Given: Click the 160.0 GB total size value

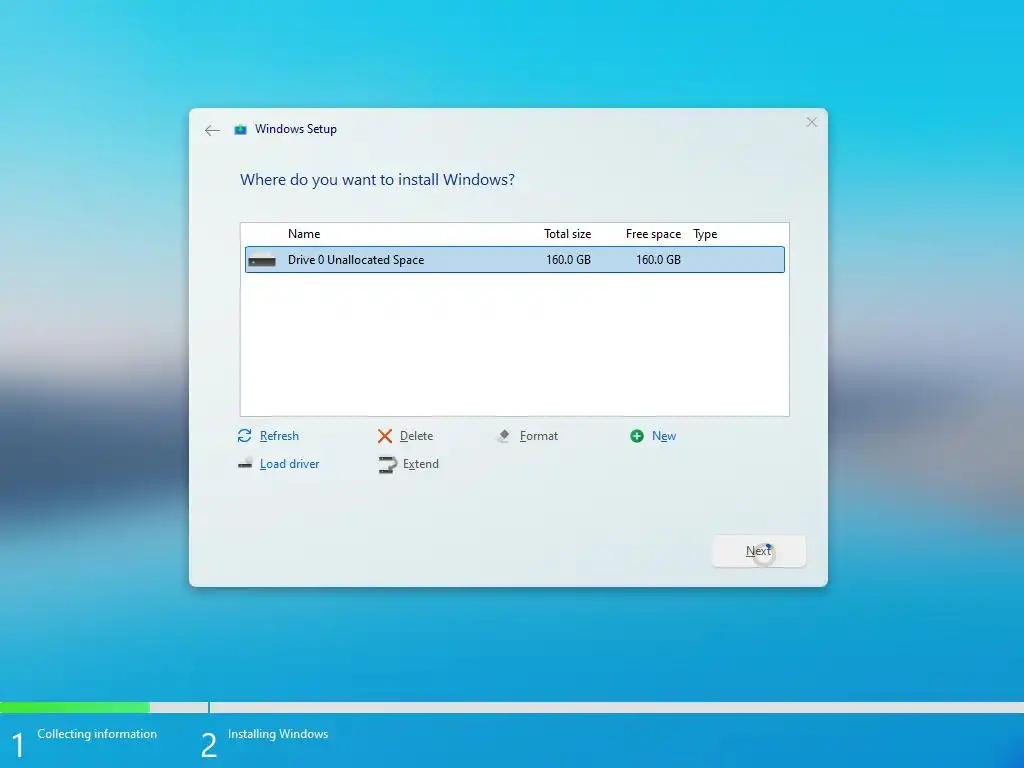Looking at the screenshot, I should tap(568, 259).
